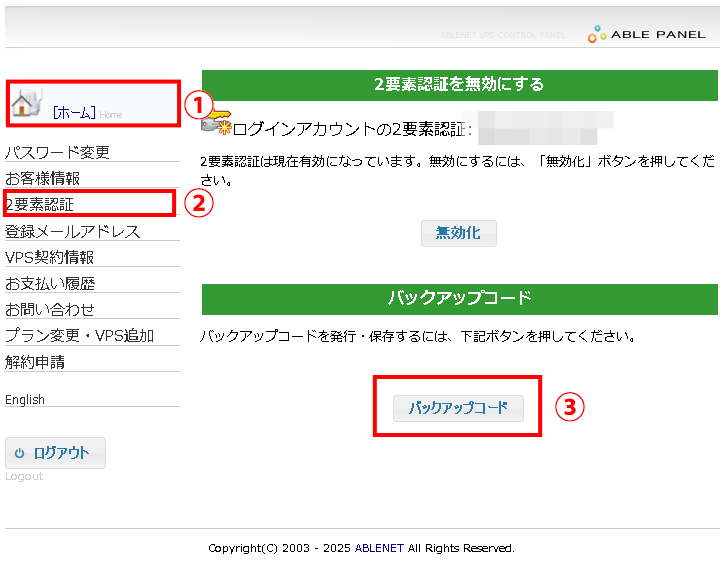The image size is (725, 565).
Task: View VPS契約情報
Action: click(49, 257)
